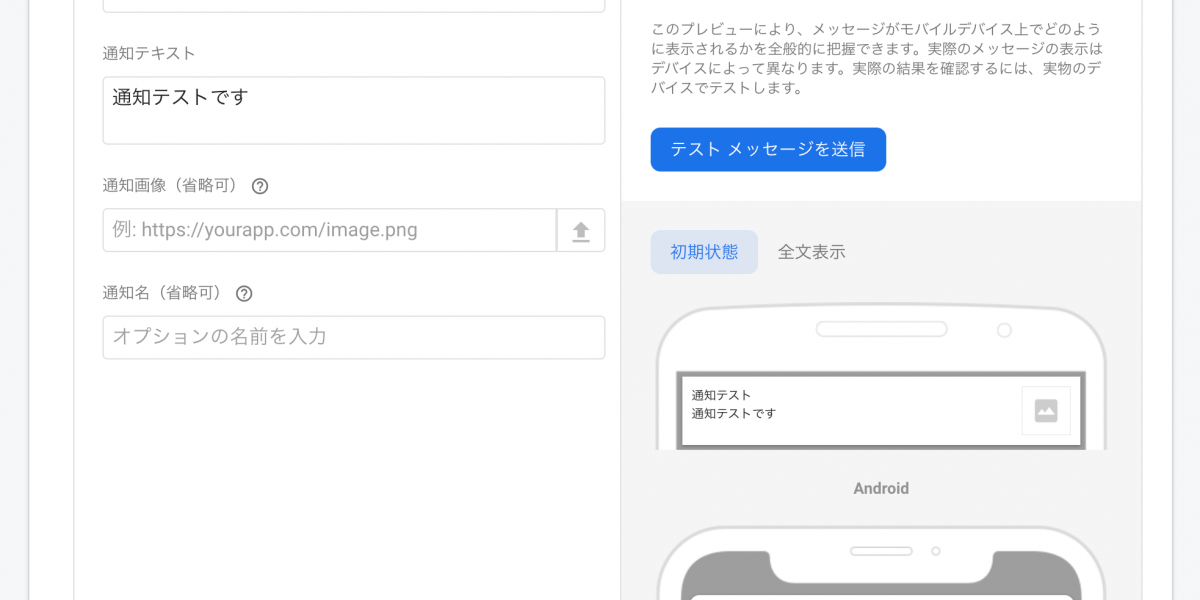
Task: Click the 通知画像（省略可） field label
Action: coord(171,186)
